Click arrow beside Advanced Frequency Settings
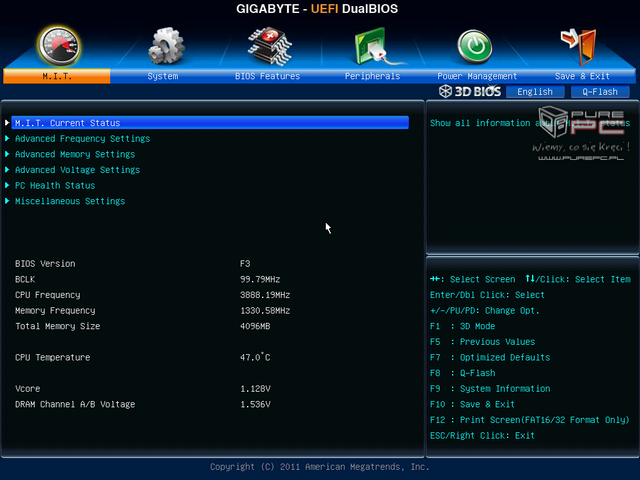This screenshot has height=480, width=640. point(7,138)
